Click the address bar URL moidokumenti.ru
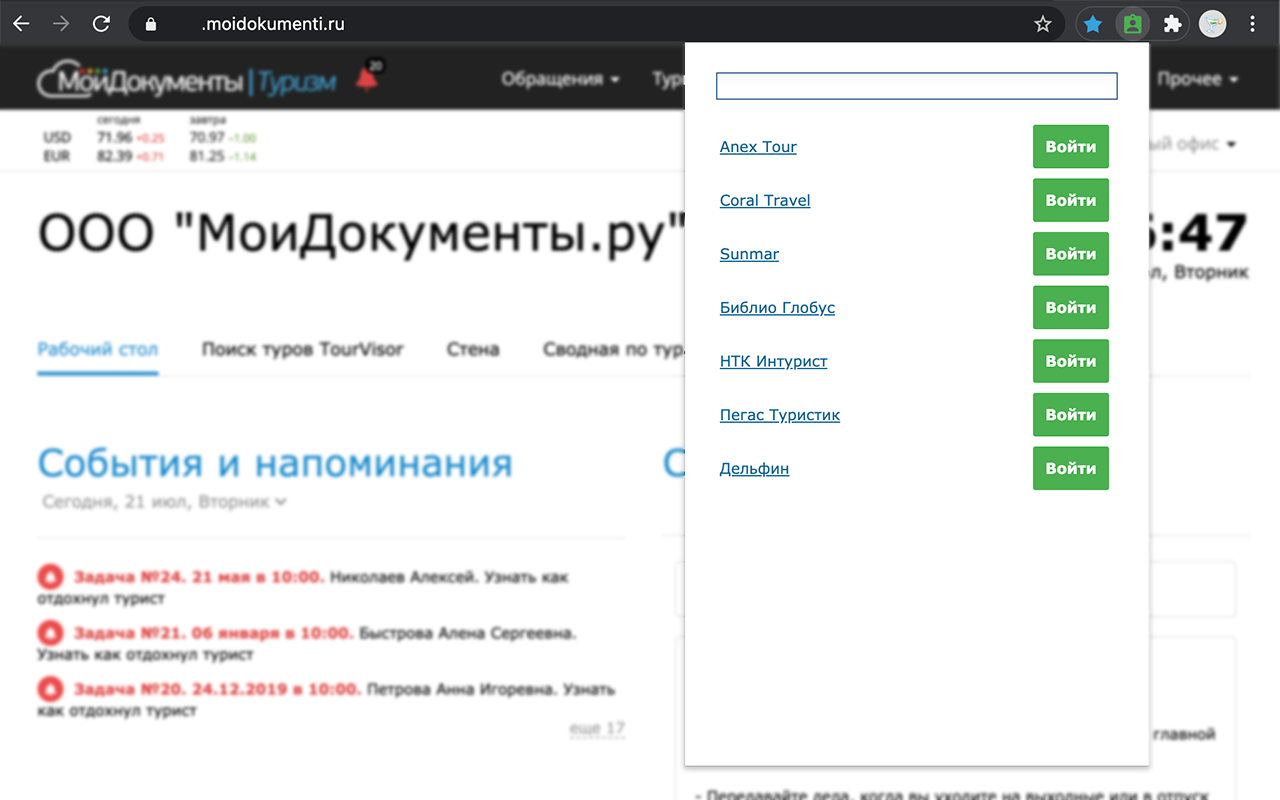 273,24
